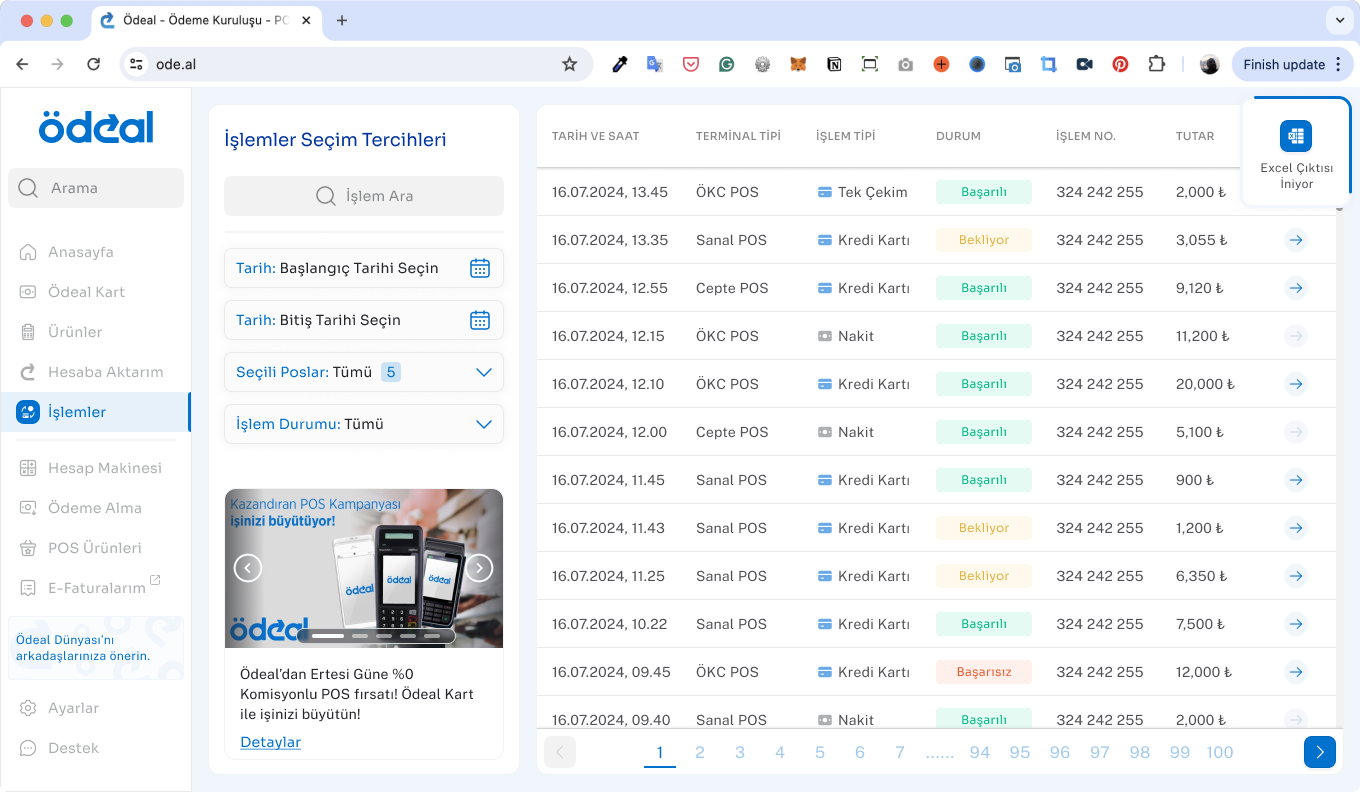Expand the tab search dropdown arrow
1360x792 pixels.
pyautogui.click(x=1339, y=20)
